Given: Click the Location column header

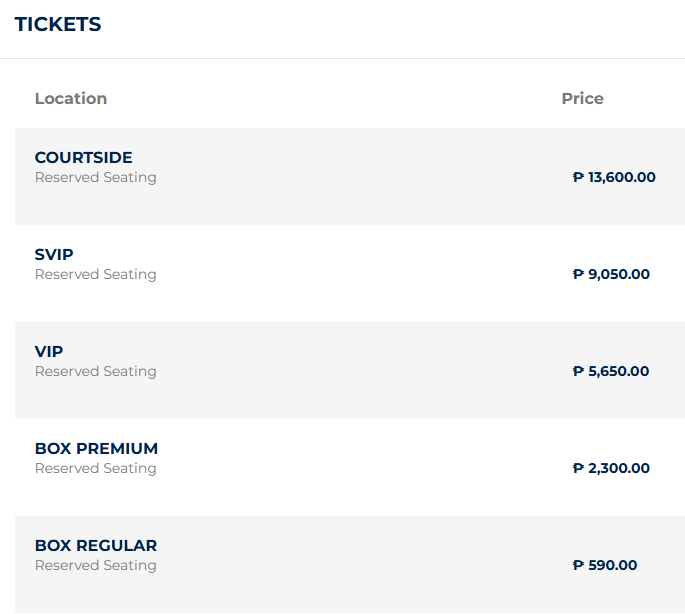Looking at the screenshot, I should (x=71, y=98).
